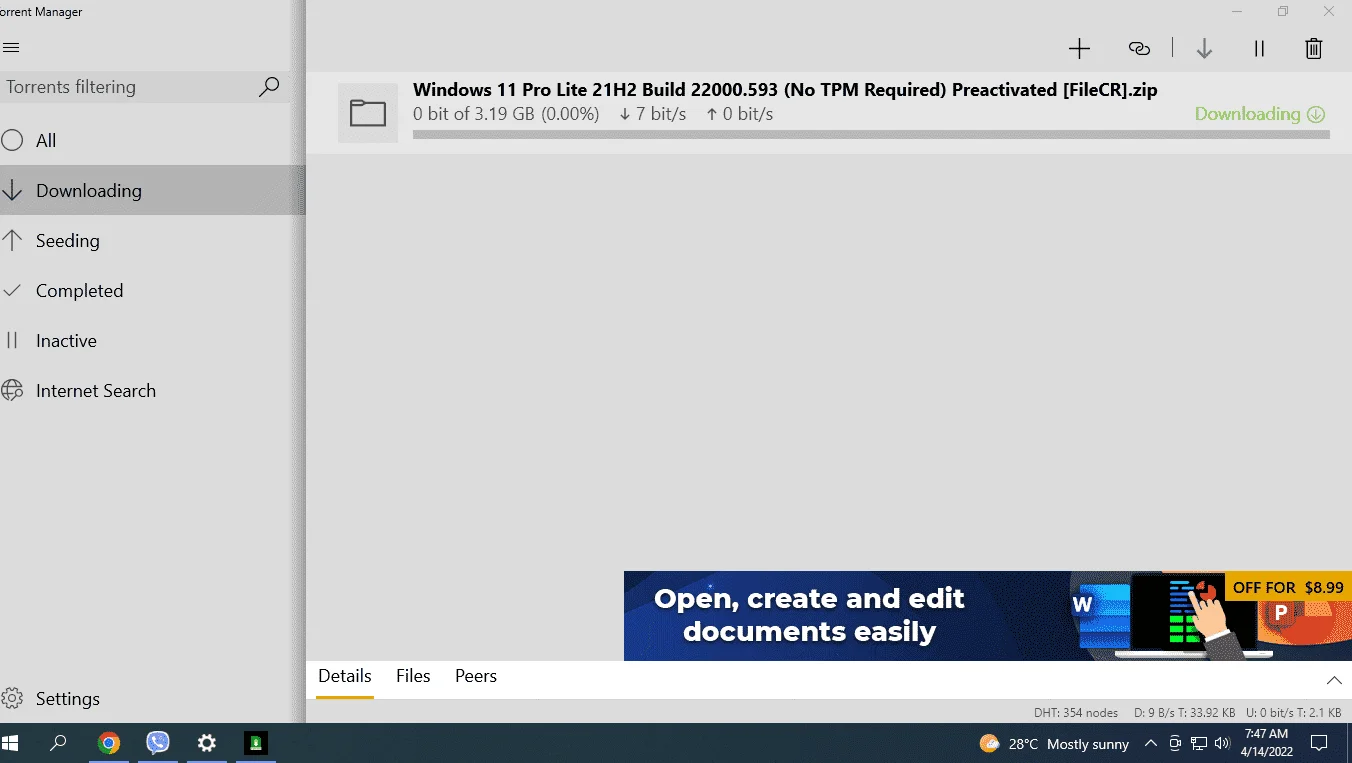Image resolution: width=1352 pixels, height=763 pixels.
Task: Open the Windows notification center
Action: click(x=1319, y=743)
